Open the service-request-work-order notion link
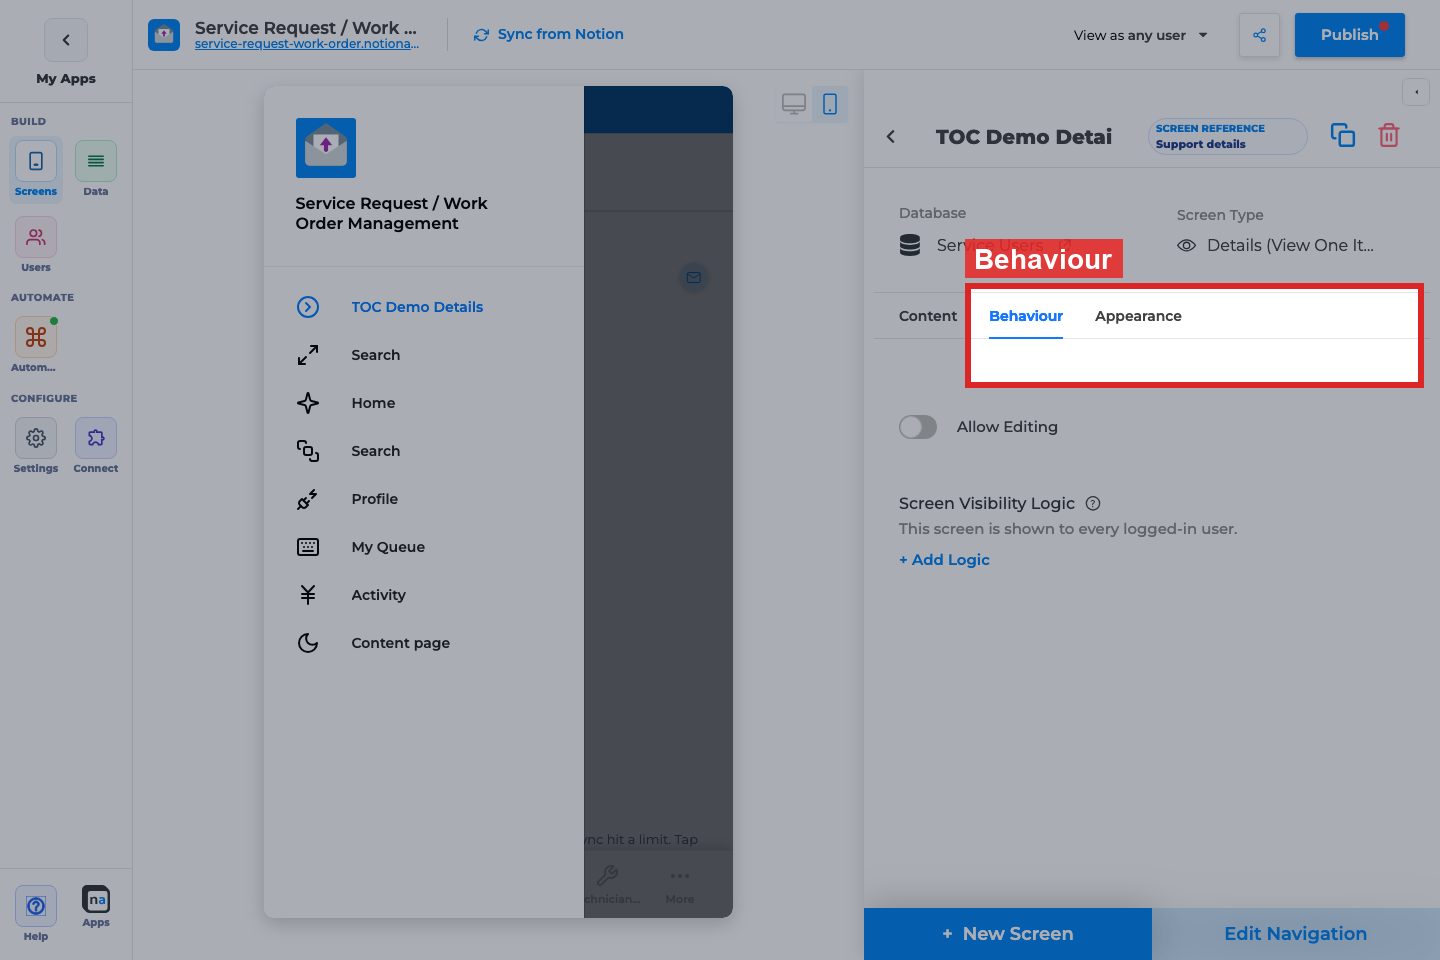This screenshot has height=960, width=1440. (307, 44)
